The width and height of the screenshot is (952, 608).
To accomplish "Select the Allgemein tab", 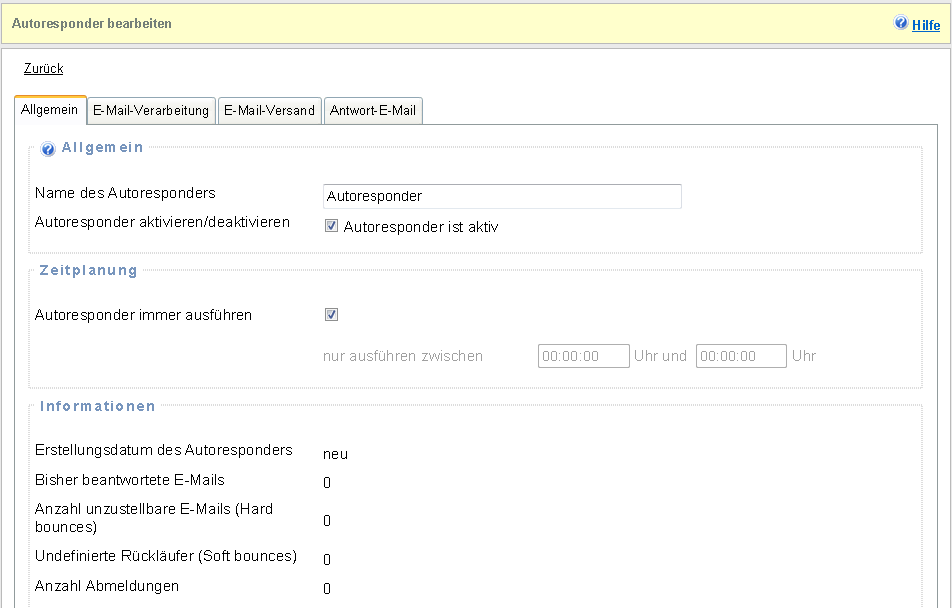I will point(49,110).
